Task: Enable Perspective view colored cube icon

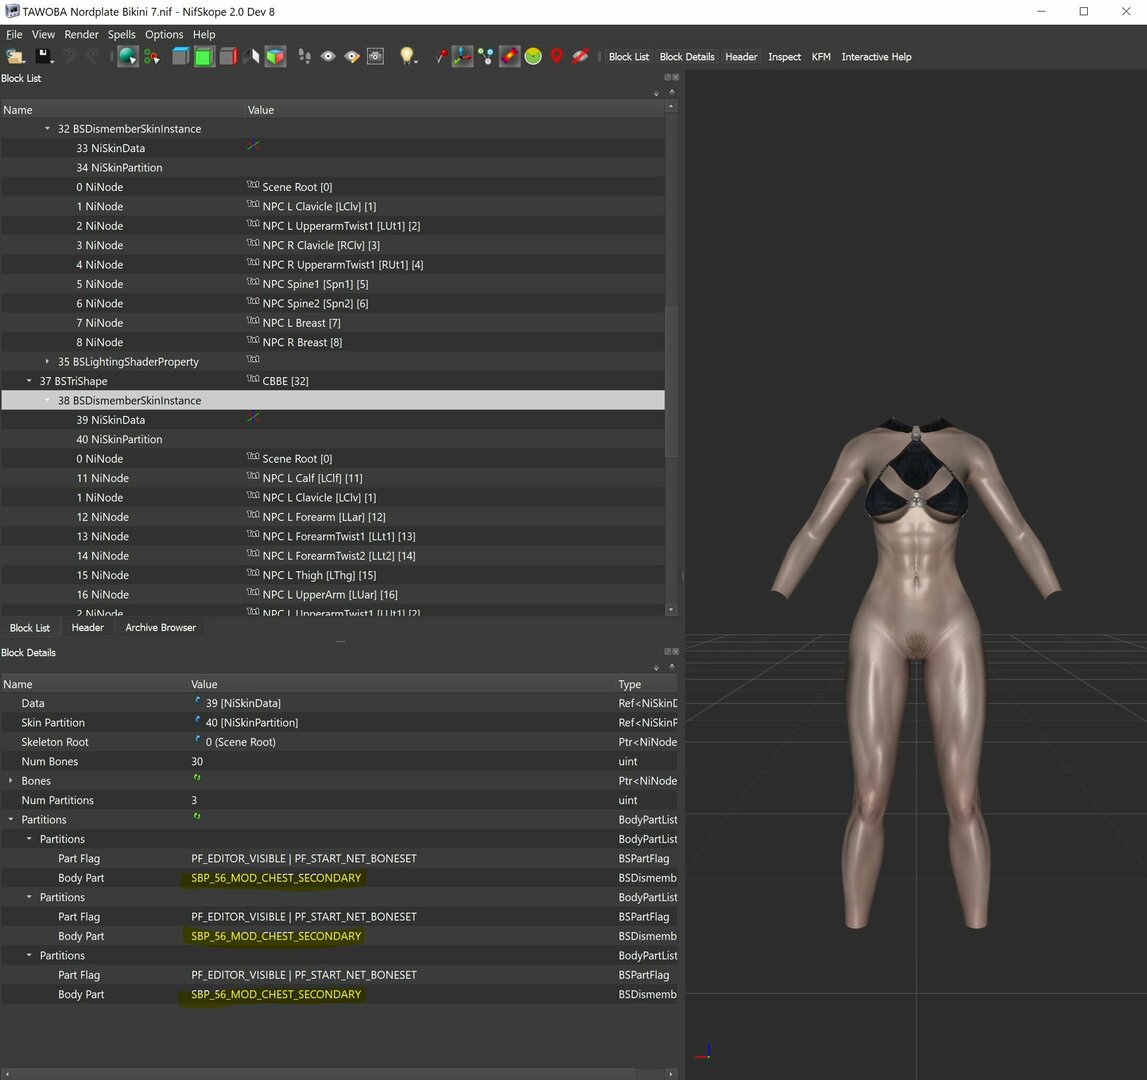Action: click(x=275, y=56)
